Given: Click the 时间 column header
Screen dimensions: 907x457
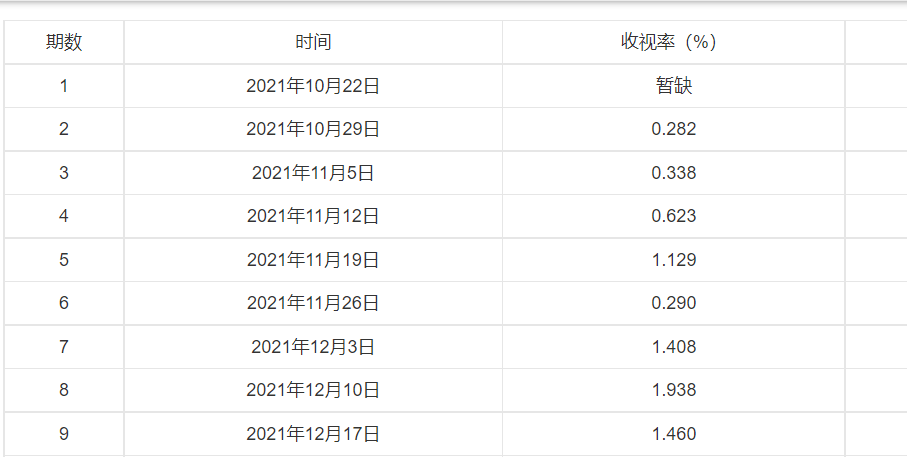Looking at the screenshot, I should pos(313,42).
